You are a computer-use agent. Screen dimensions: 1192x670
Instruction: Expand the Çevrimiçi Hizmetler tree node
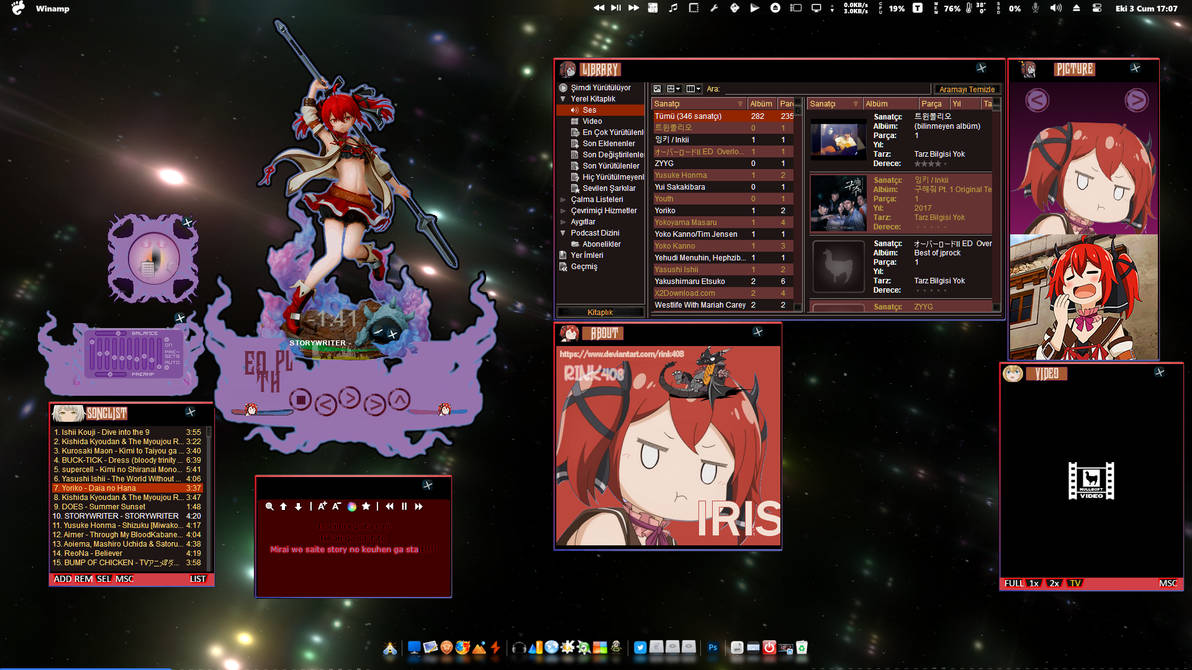[x=563, y=211]
